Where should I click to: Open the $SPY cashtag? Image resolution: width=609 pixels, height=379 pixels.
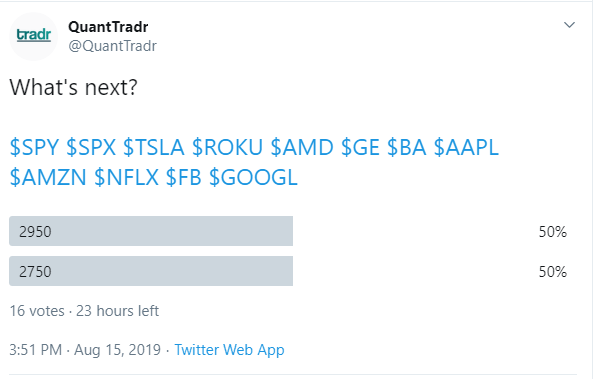pyautogui.click(x=34, y=148)
